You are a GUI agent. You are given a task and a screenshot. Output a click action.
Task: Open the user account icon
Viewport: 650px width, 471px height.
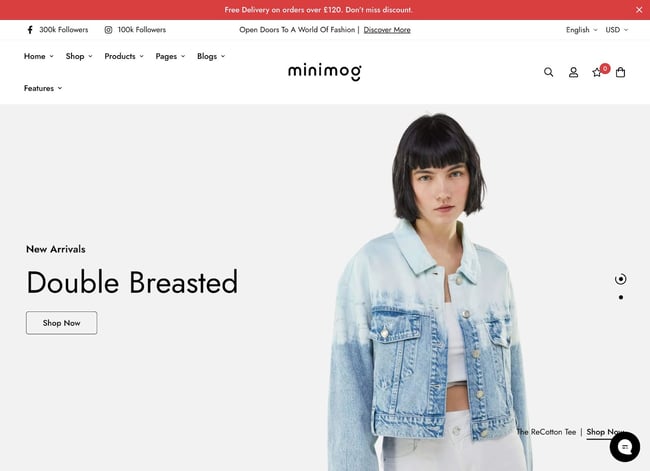pyautogui.click(x=573, y=72)
